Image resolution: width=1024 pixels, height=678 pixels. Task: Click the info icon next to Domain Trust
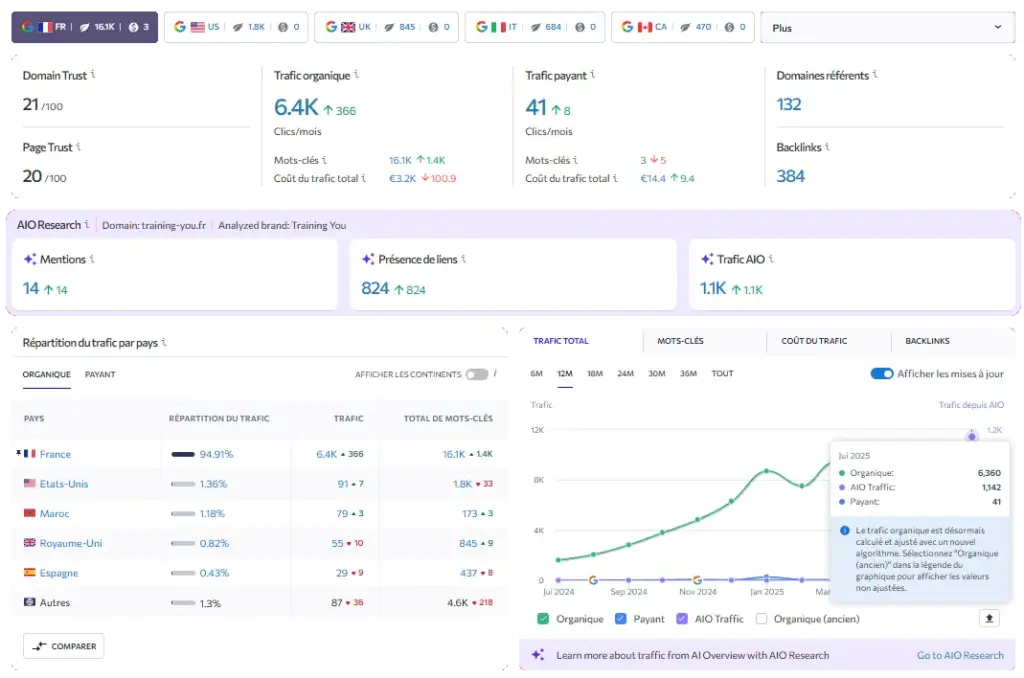click(93, 74)
